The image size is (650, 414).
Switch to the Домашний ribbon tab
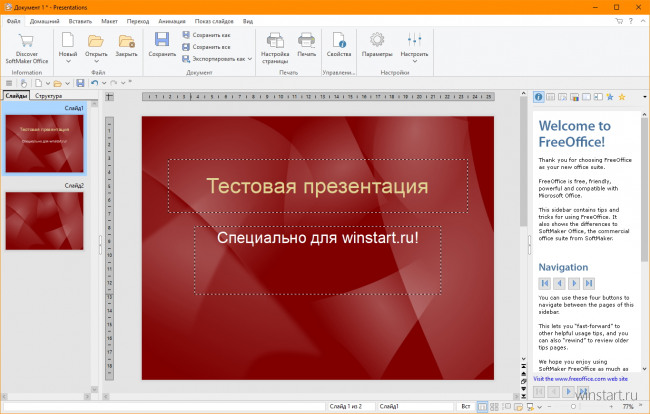click(44, 21)
